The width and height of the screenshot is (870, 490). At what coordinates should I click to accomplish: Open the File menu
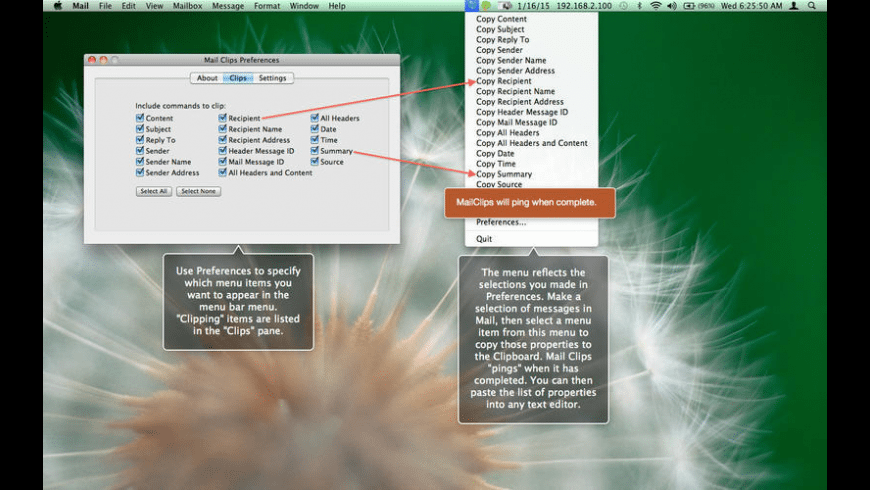[105, 6]
